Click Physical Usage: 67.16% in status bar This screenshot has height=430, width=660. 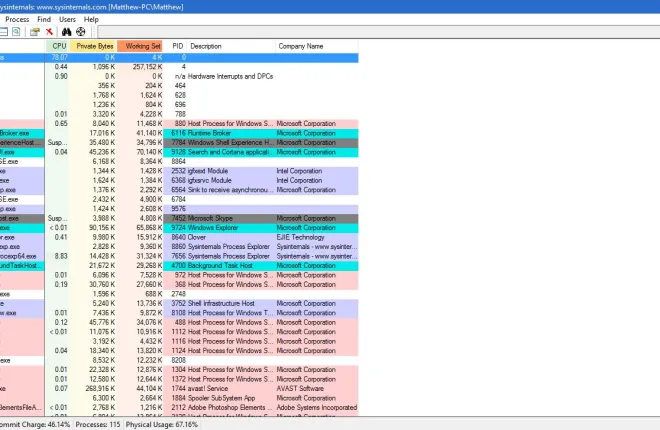tap(162, 425)
